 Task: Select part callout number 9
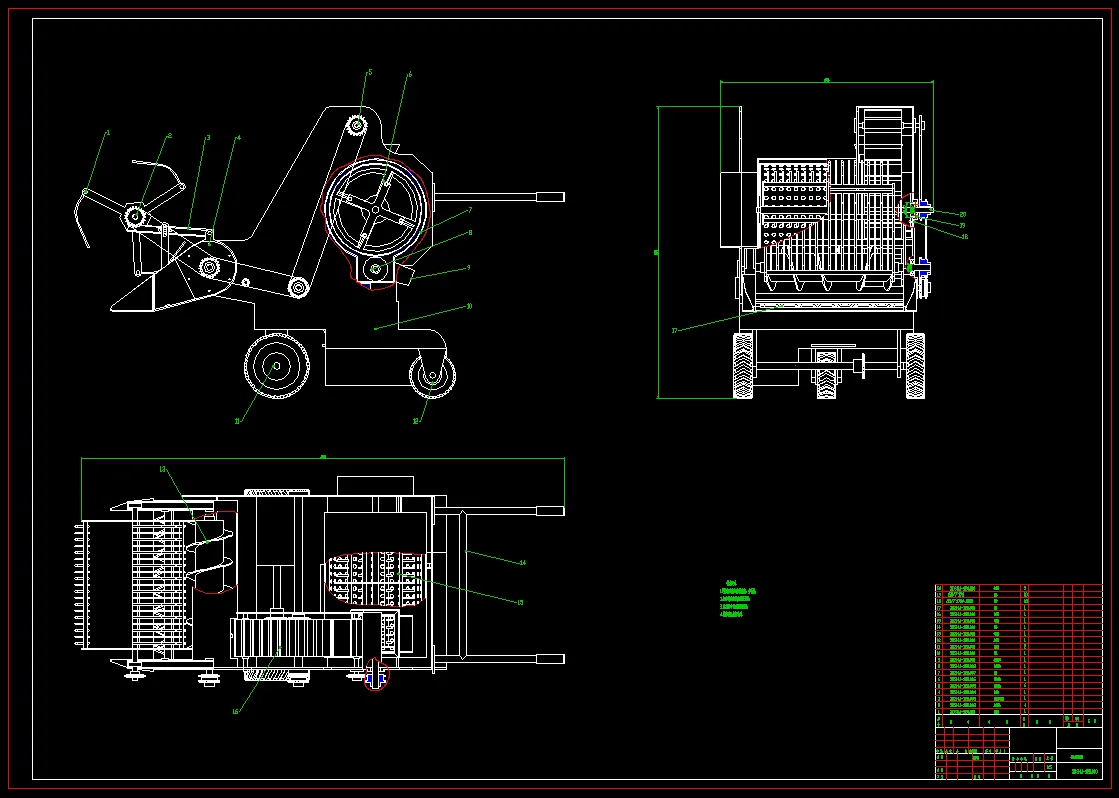point(468,268)
